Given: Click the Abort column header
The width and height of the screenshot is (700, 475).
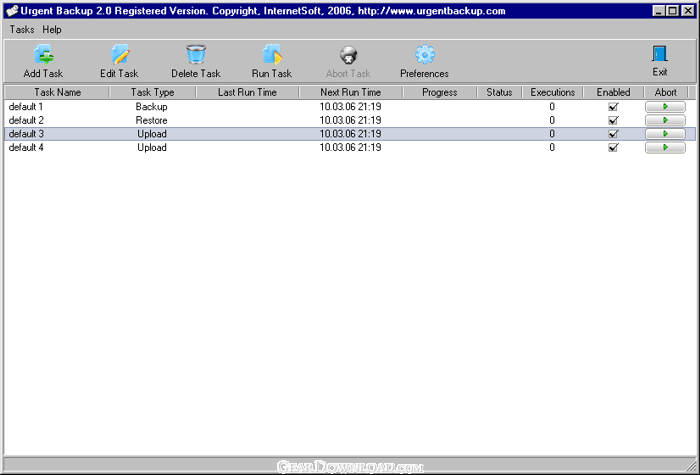Looking at the screenshot, I should pyautogui.click(x=666, y=92).
